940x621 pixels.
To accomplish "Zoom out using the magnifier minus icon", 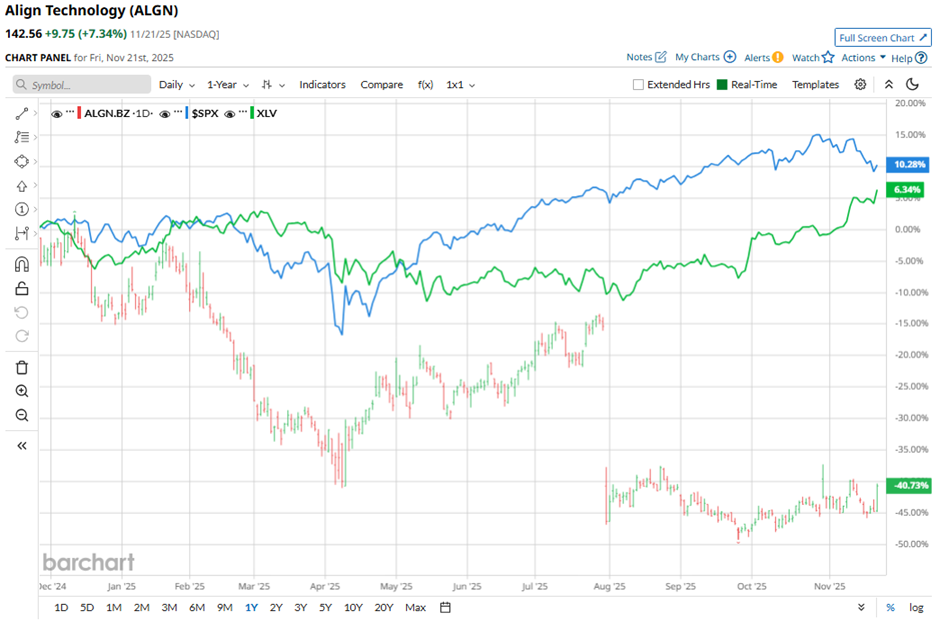I will [22, 415].
